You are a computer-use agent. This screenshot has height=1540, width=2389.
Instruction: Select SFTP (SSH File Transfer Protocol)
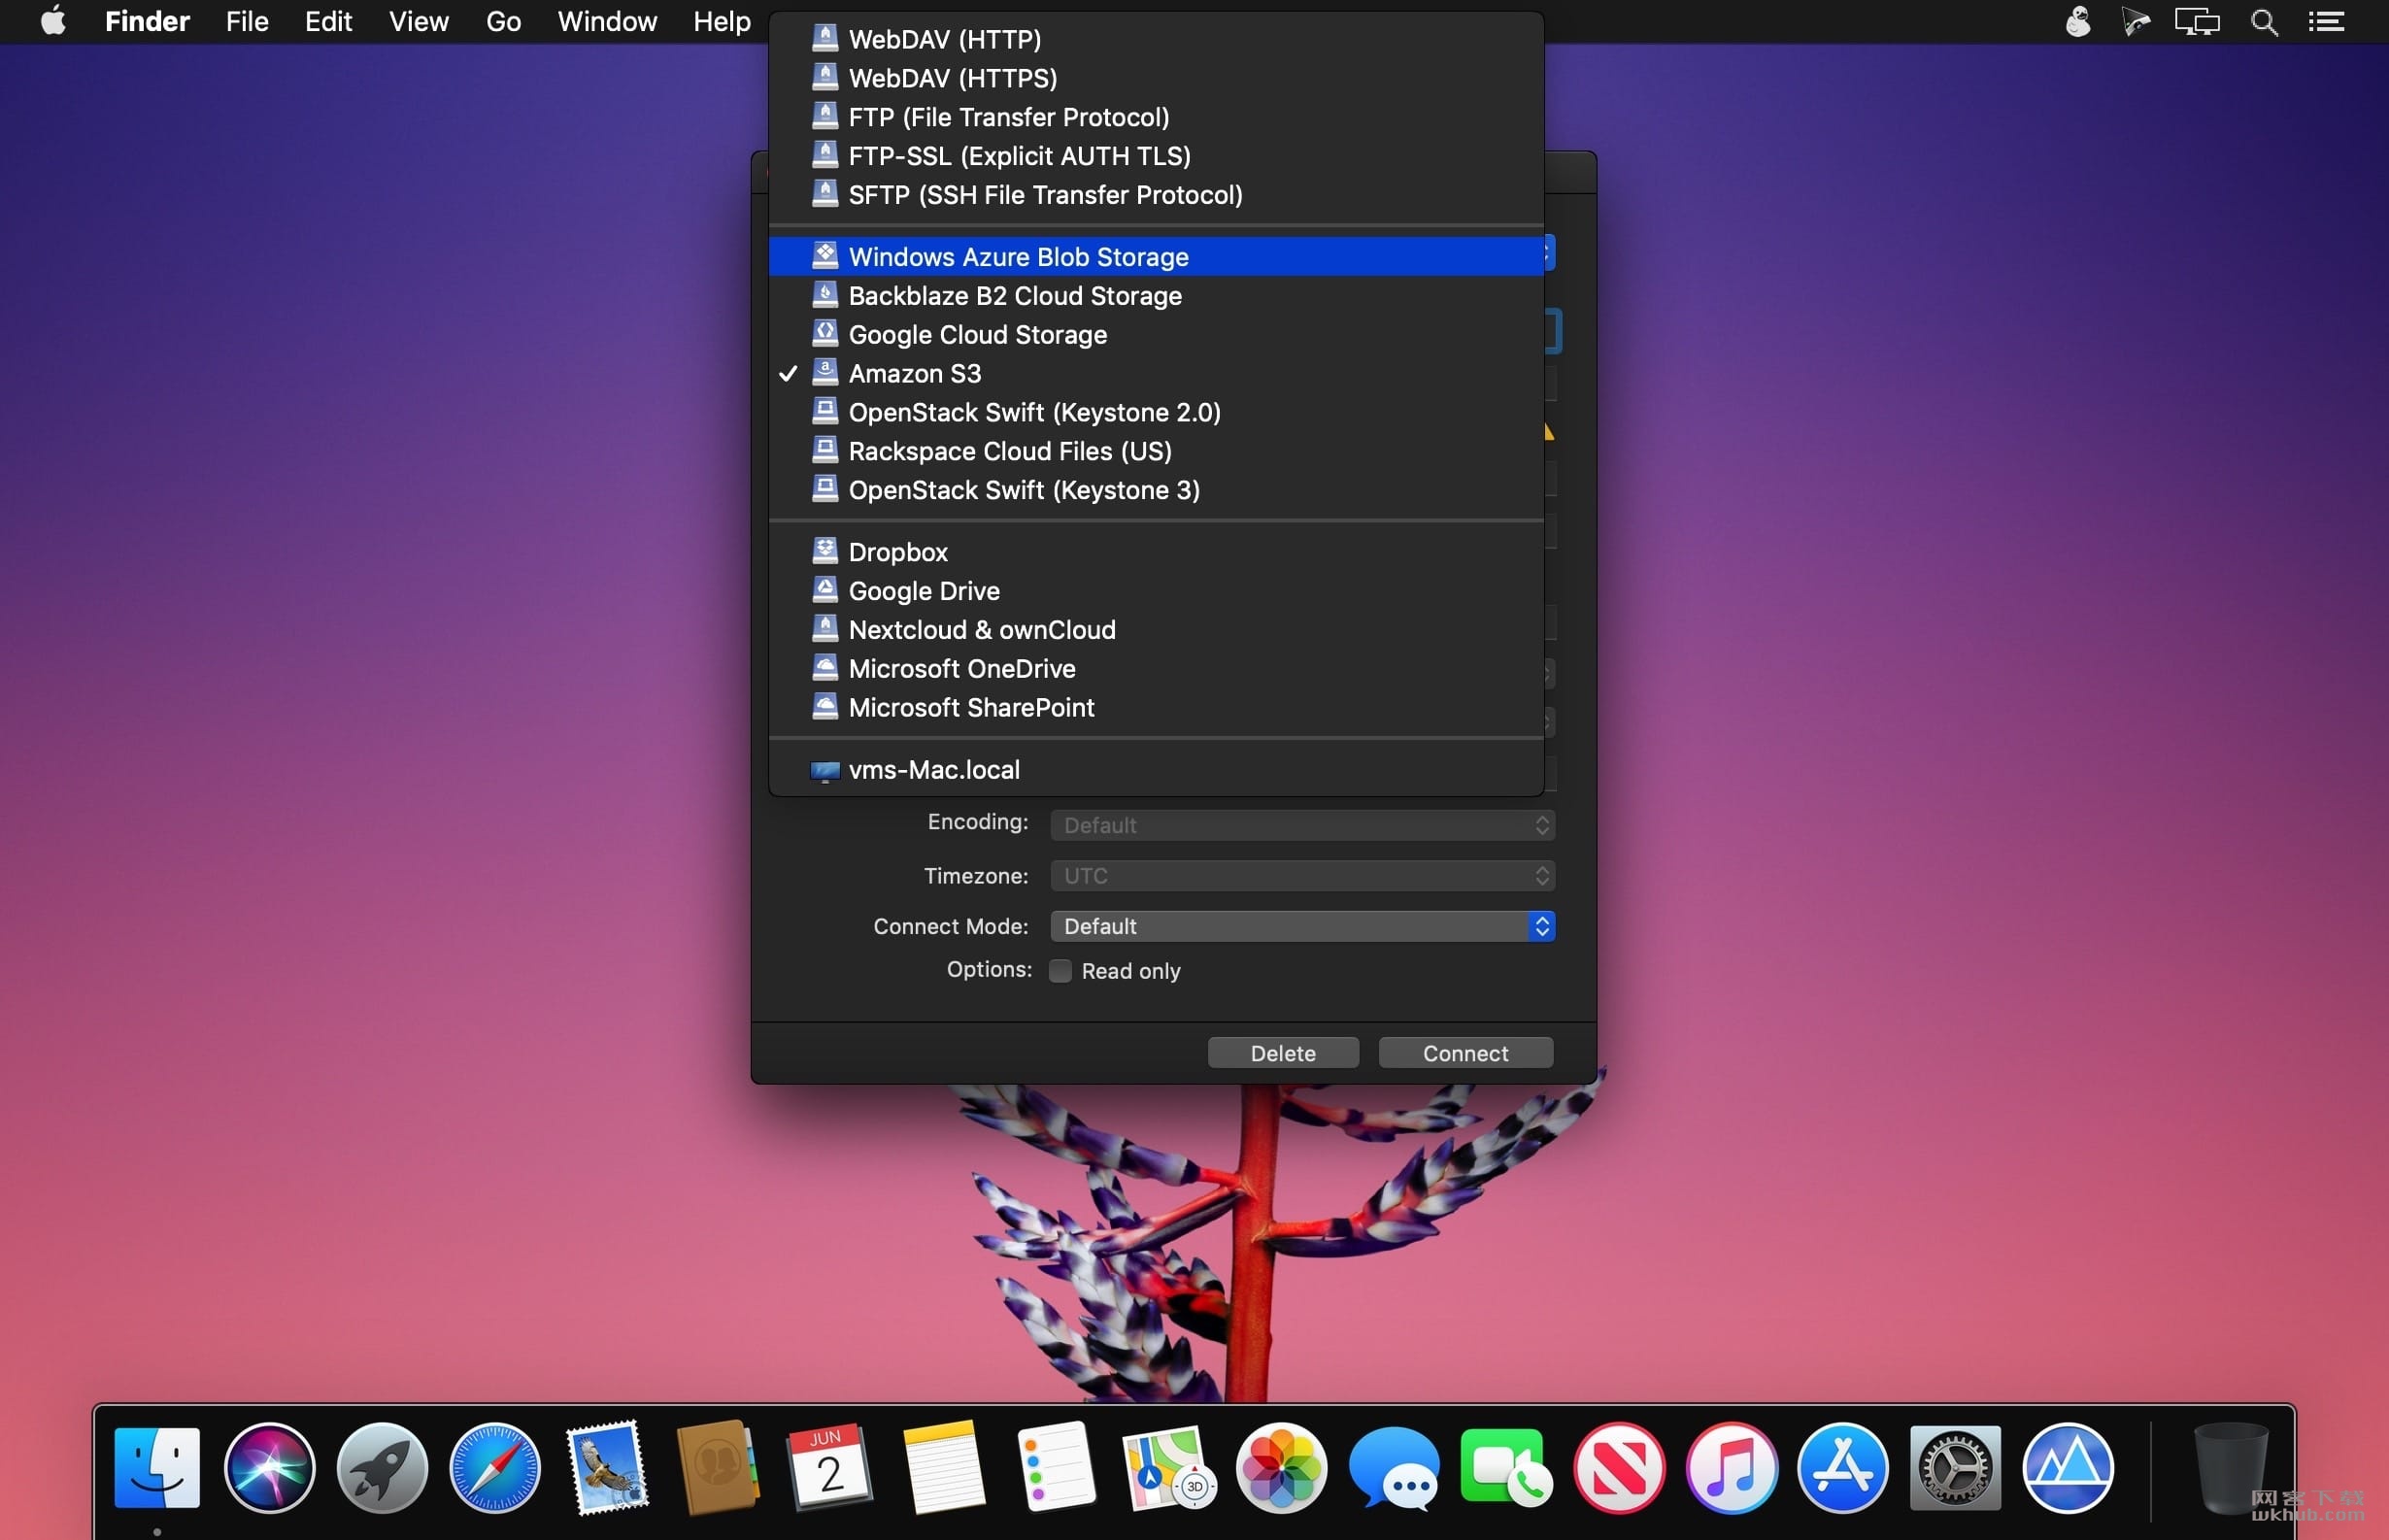tap(1156, 195)
